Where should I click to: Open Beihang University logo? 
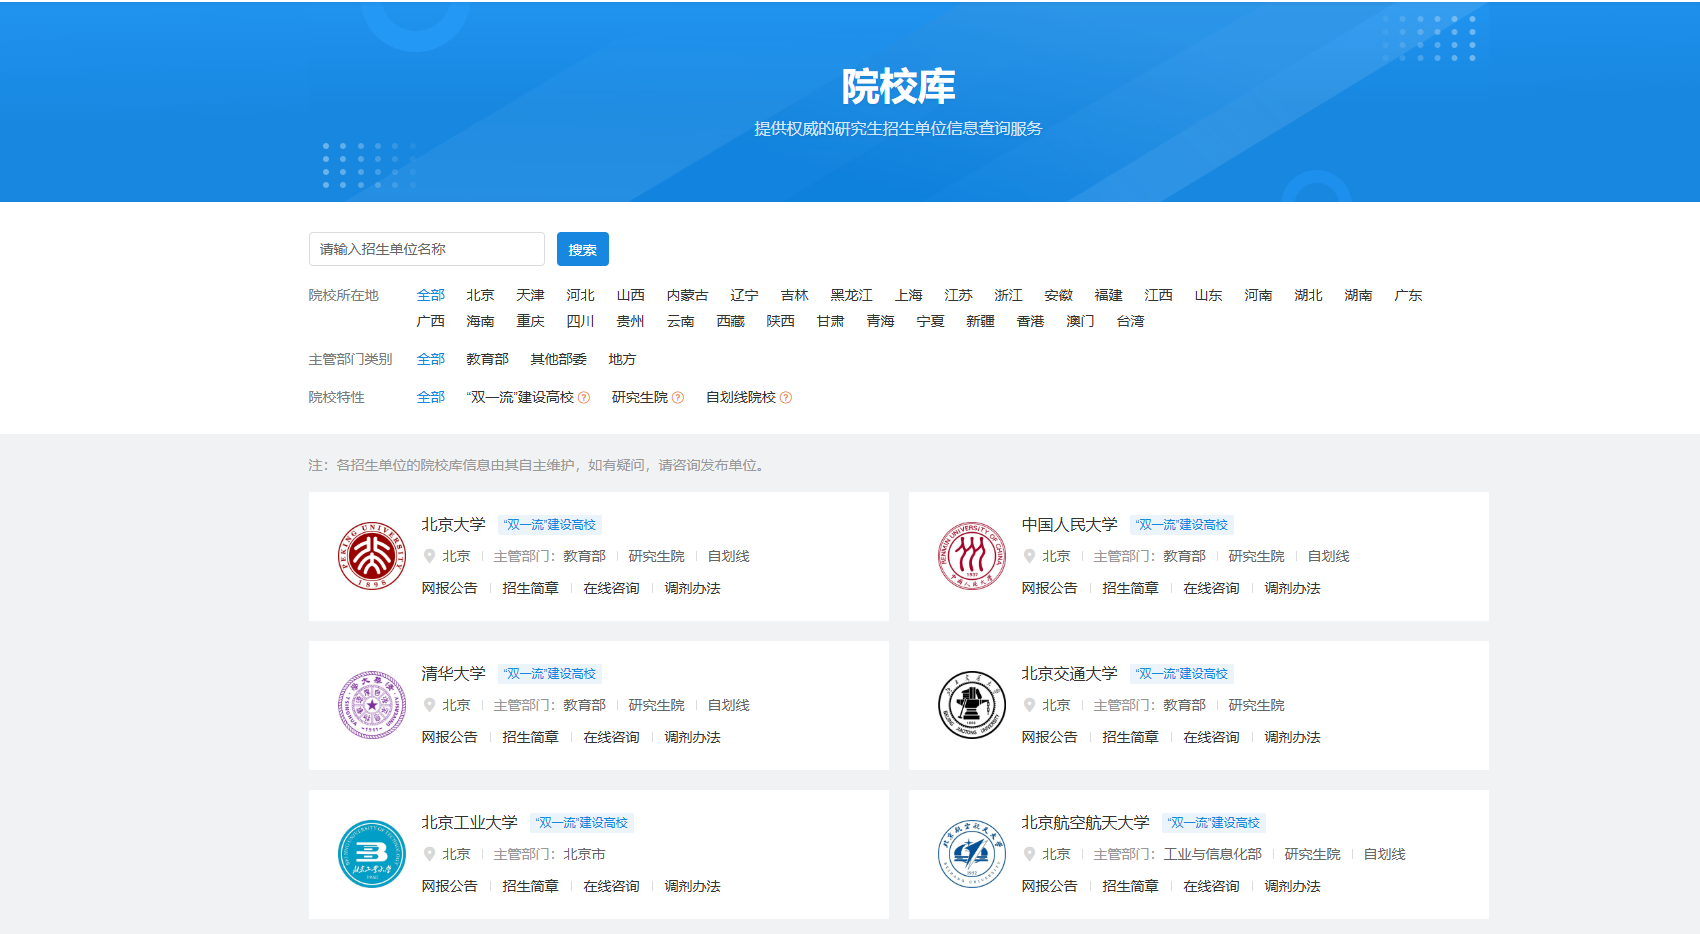coord(972,854)
